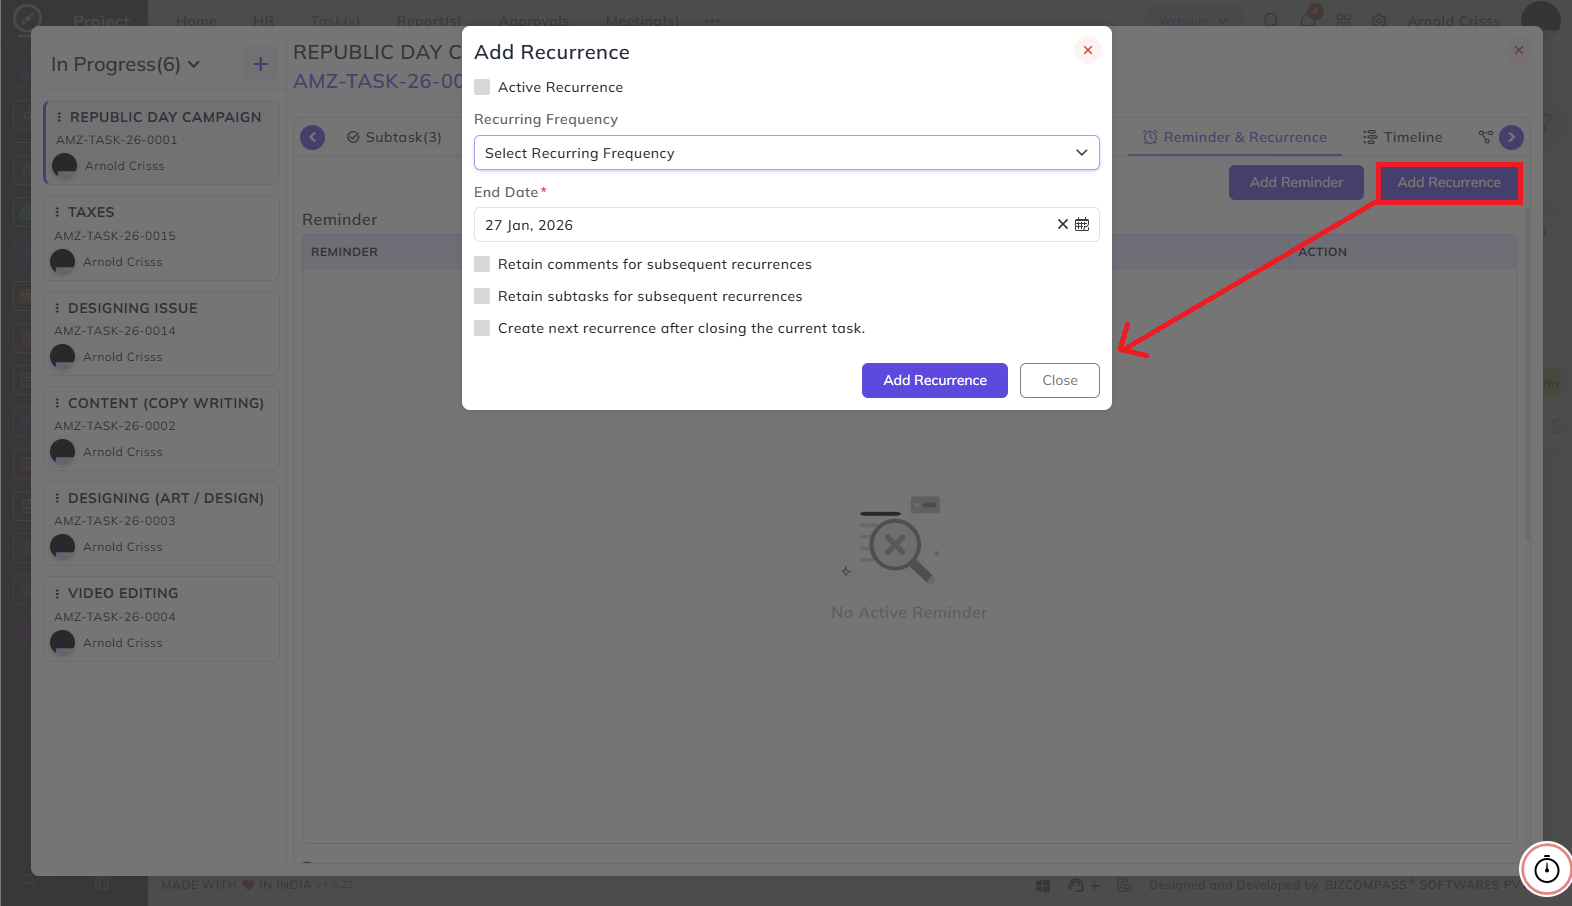Click drag handle on REPUBLIC DAY CAMPAIGN card
The width and height of the screenshot is (1572, 906).
[59, 117]
